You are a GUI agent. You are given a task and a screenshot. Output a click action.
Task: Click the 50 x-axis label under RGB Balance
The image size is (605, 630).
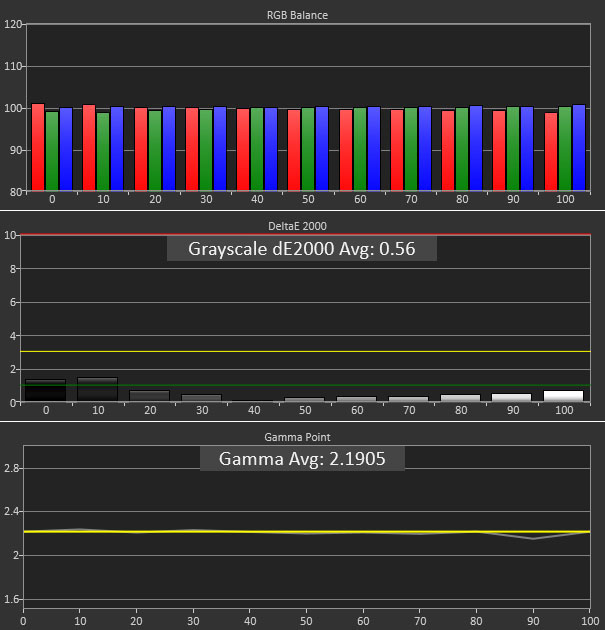coord(308,199)
